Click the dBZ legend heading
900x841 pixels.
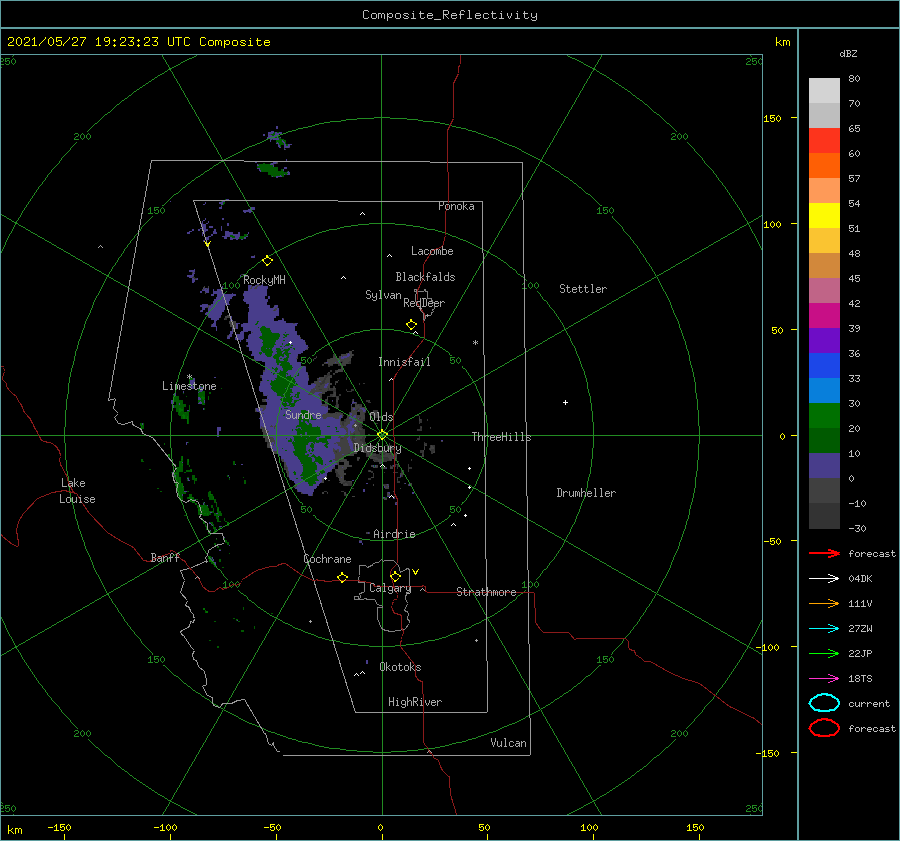point(848,54)
